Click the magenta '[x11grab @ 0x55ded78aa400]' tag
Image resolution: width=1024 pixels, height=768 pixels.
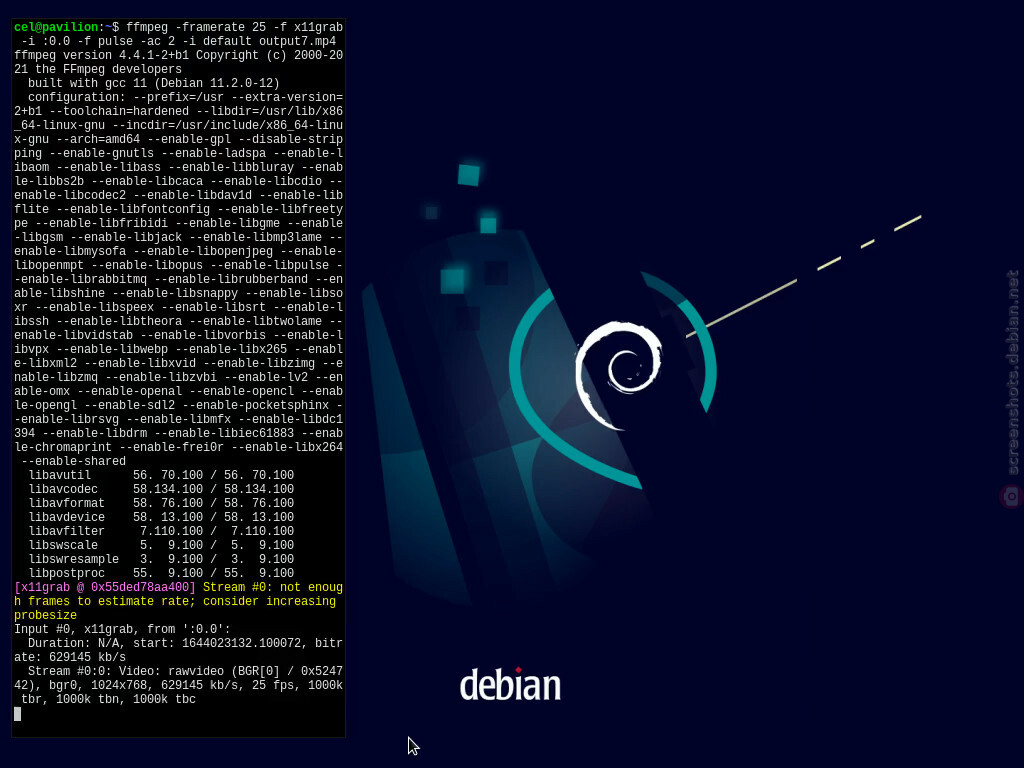pyautogui.click(x=105, y=588)
